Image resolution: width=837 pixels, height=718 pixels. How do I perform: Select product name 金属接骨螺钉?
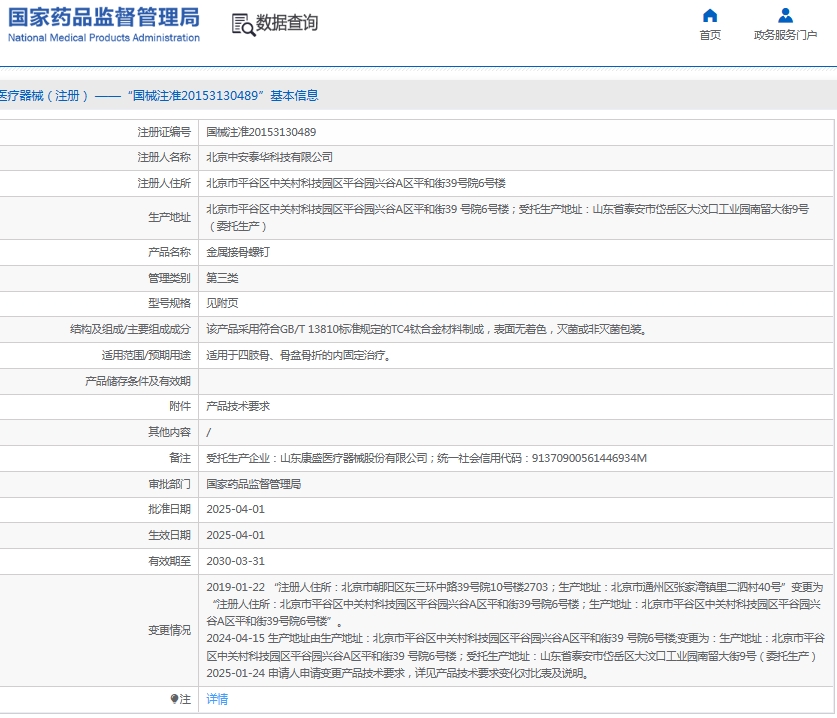coord(238,252)
